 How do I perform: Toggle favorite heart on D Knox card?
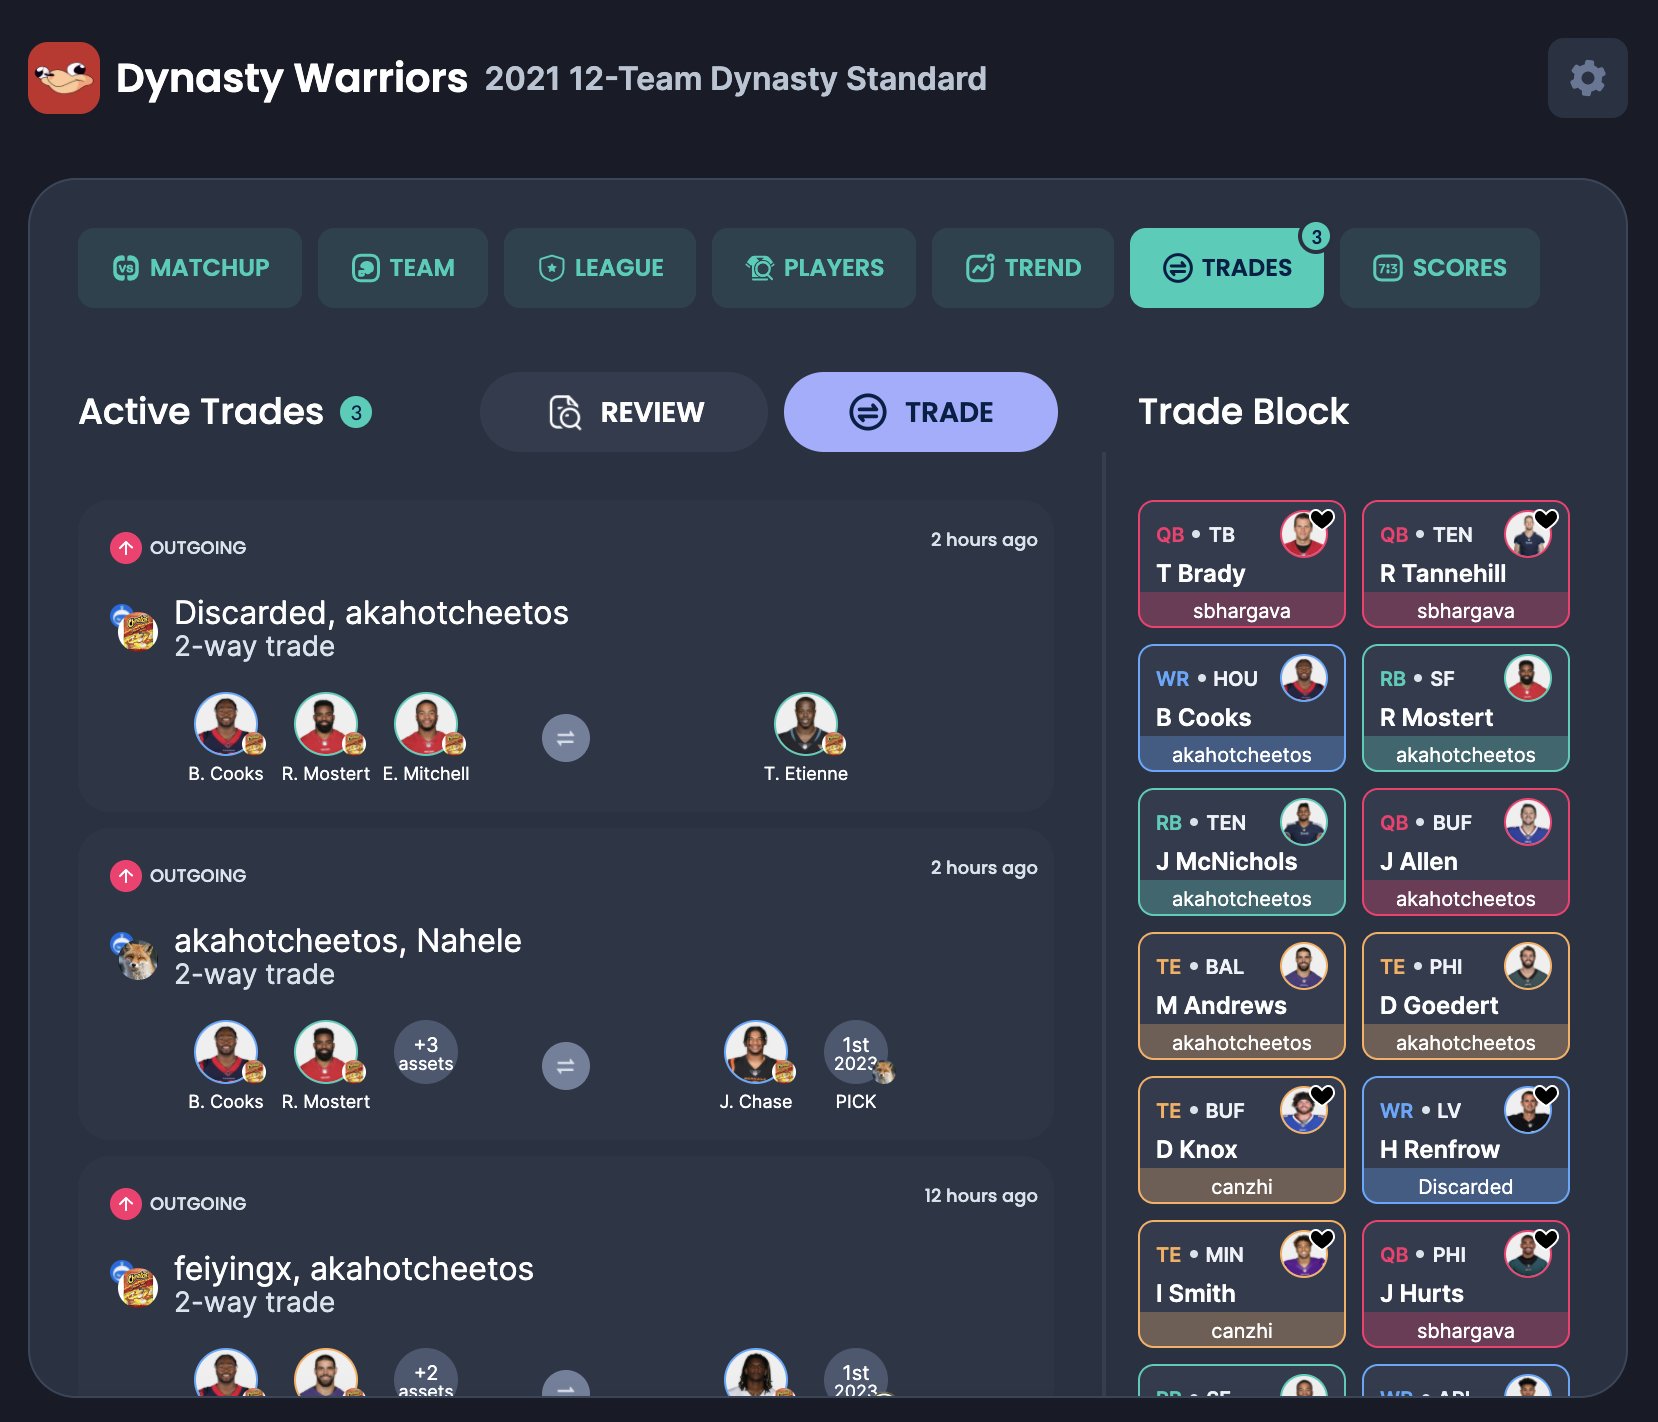click(x=1322, y=1094)
